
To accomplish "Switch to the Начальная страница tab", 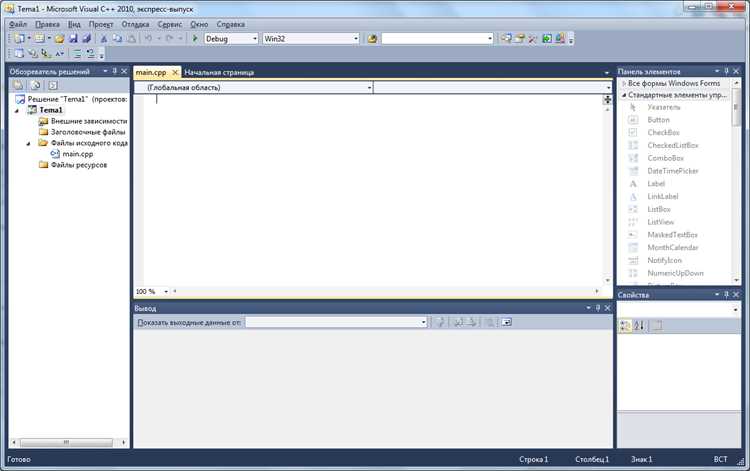I will click(219, 72).
